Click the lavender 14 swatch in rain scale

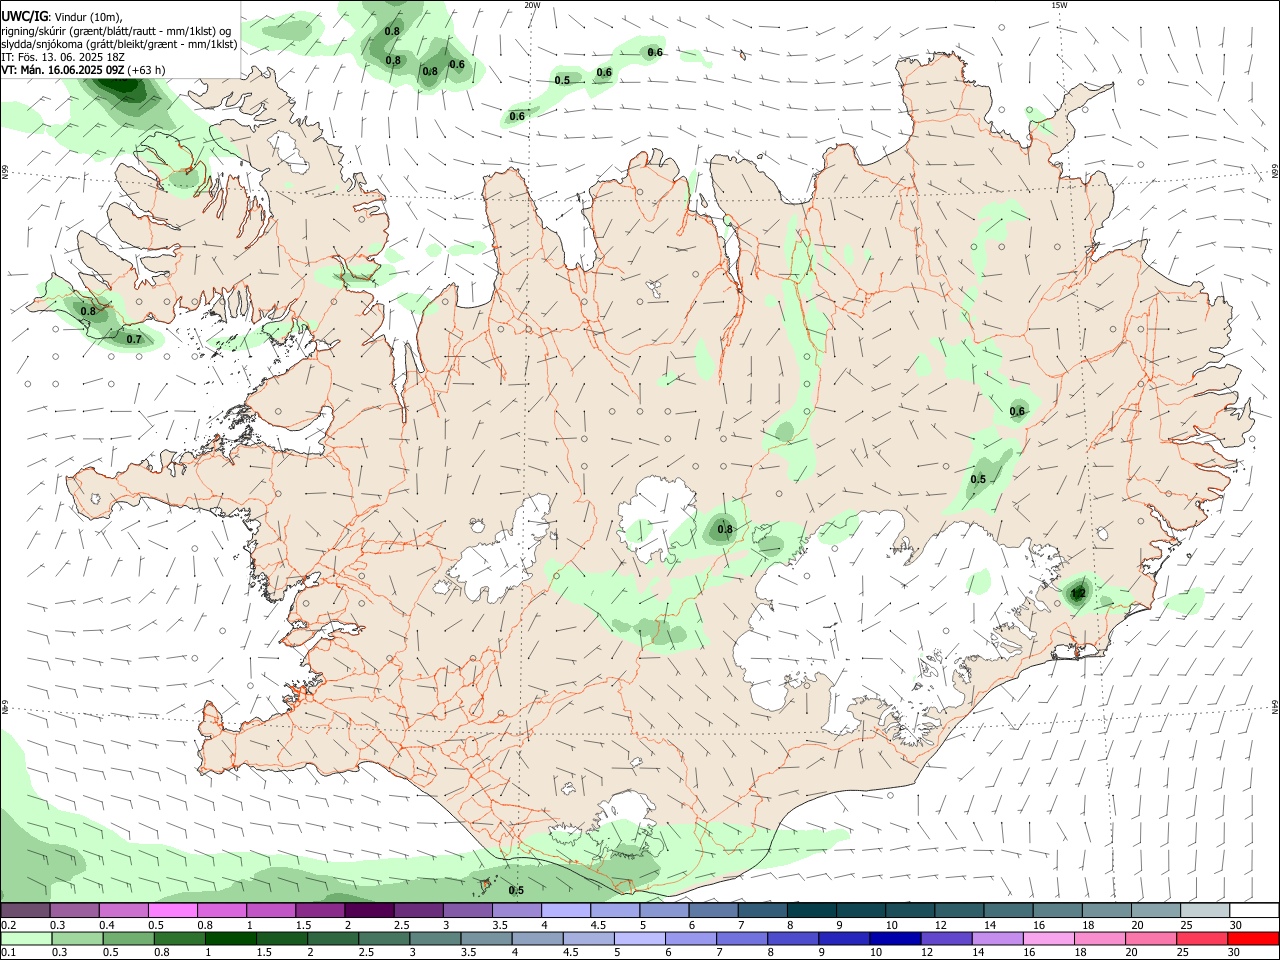coord(997,939)
